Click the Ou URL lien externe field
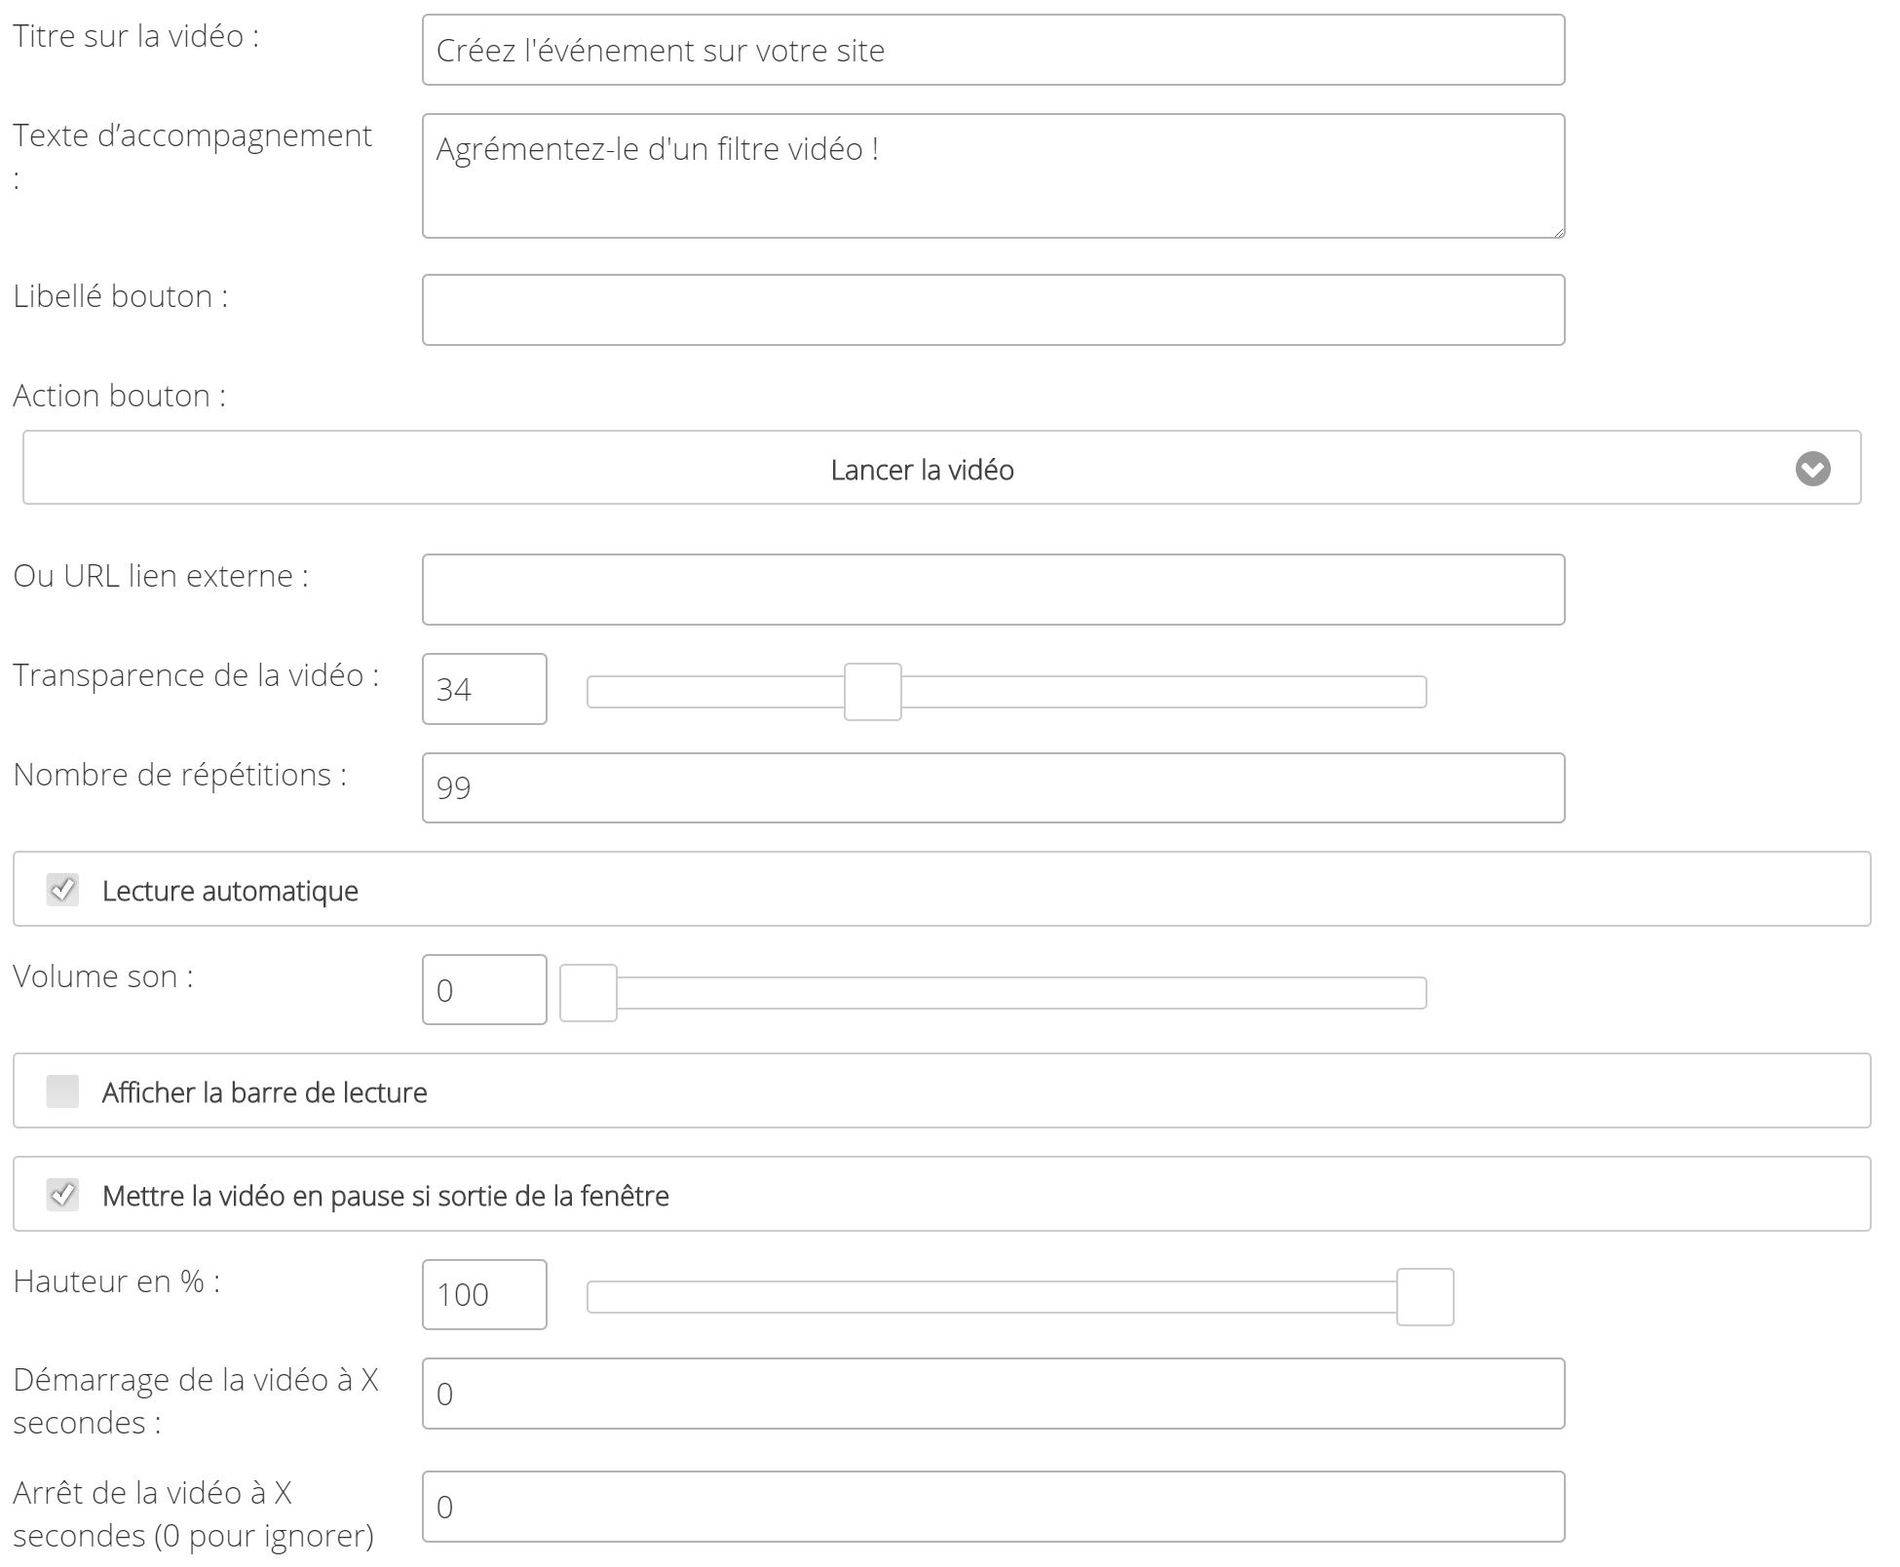The image size is (1900, 1567). click(993, 590)
